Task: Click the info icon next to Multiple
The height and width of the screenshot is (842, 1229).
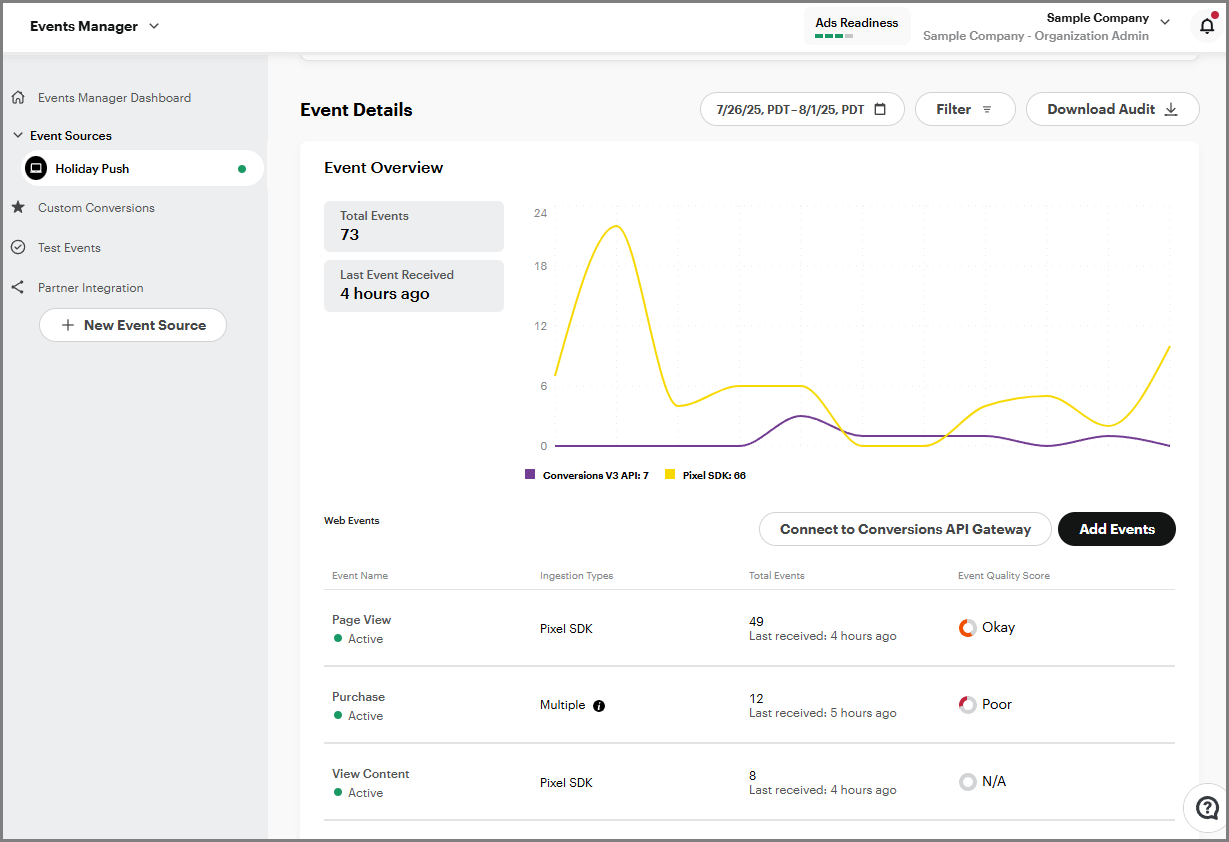Action: tap(599, 706)
